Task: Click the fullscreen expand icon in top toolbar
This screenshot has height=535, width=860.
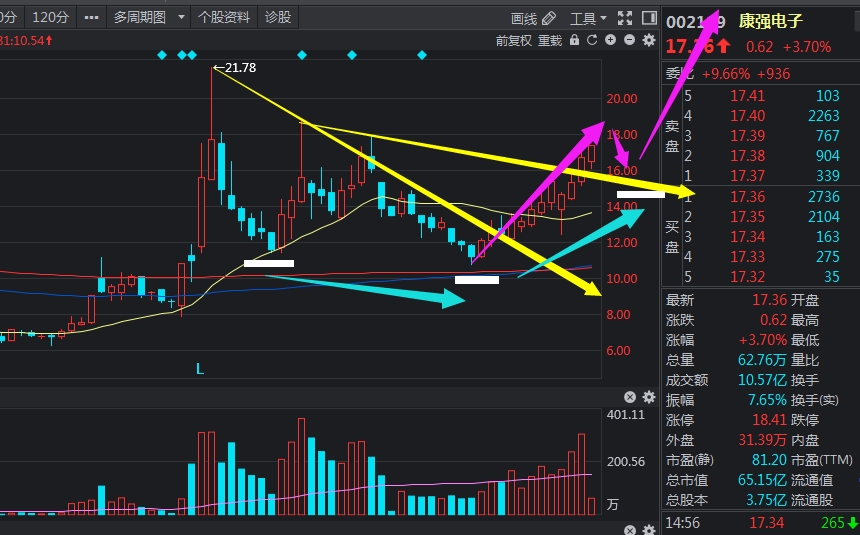Action: point(626,18)
